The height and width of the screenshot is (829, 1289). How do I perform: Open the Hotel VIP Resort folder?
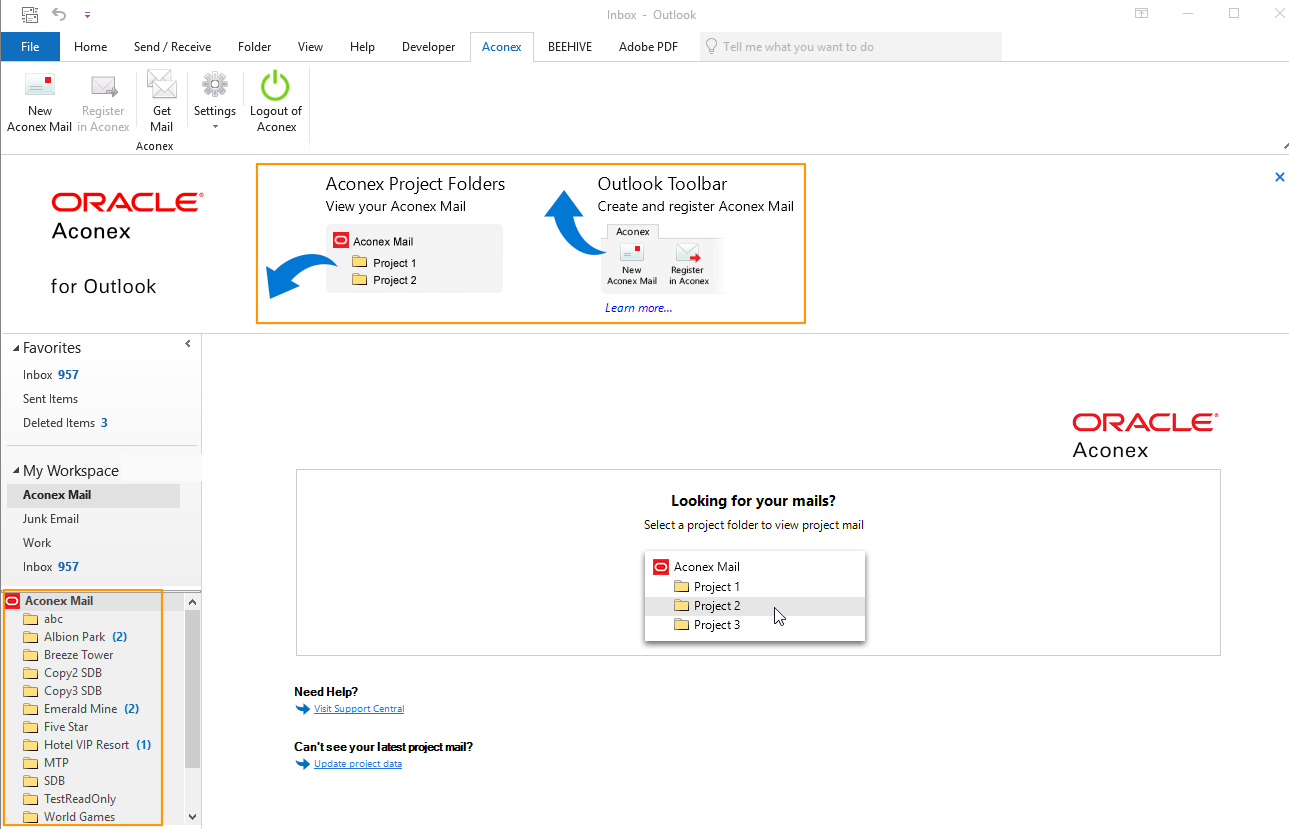tap(86, 745)
